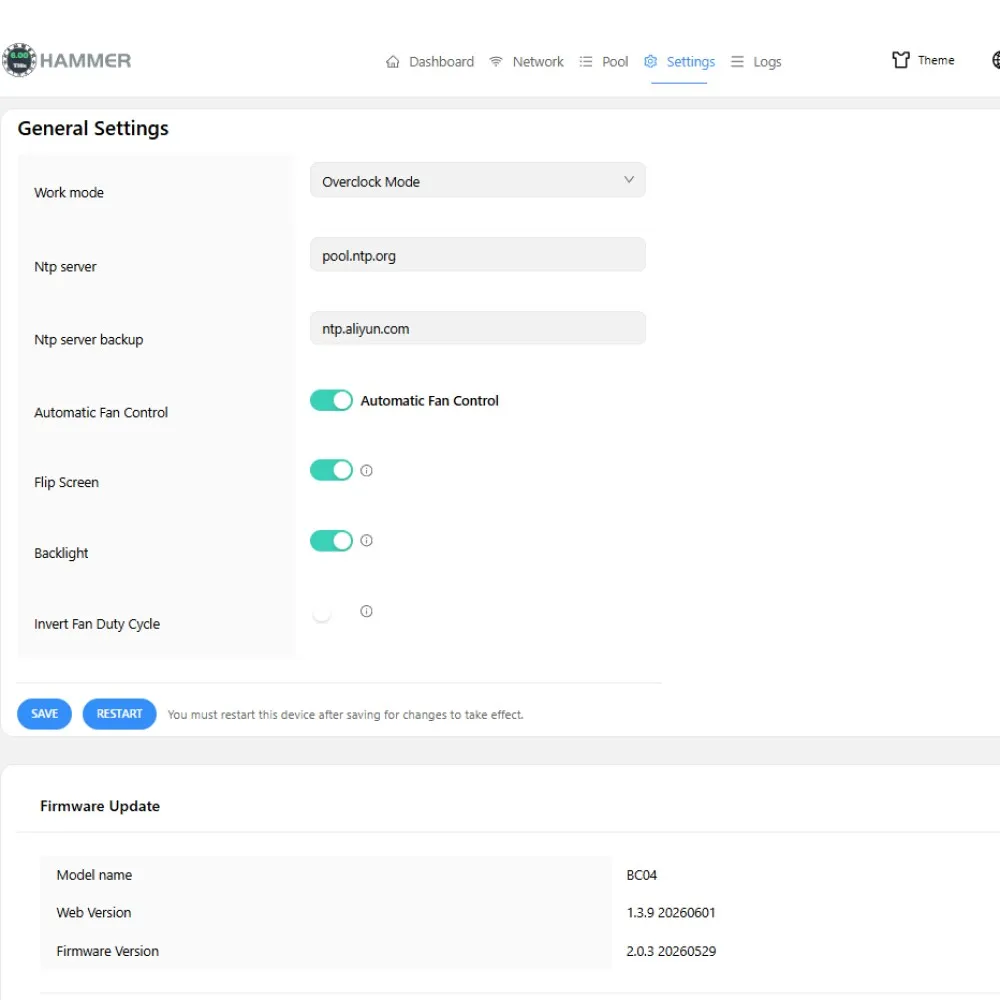The width and height of the screenshot is (1000, 1000).
Task: Show info for Invert Fan Duty Cycle
Action: [366, 611]
